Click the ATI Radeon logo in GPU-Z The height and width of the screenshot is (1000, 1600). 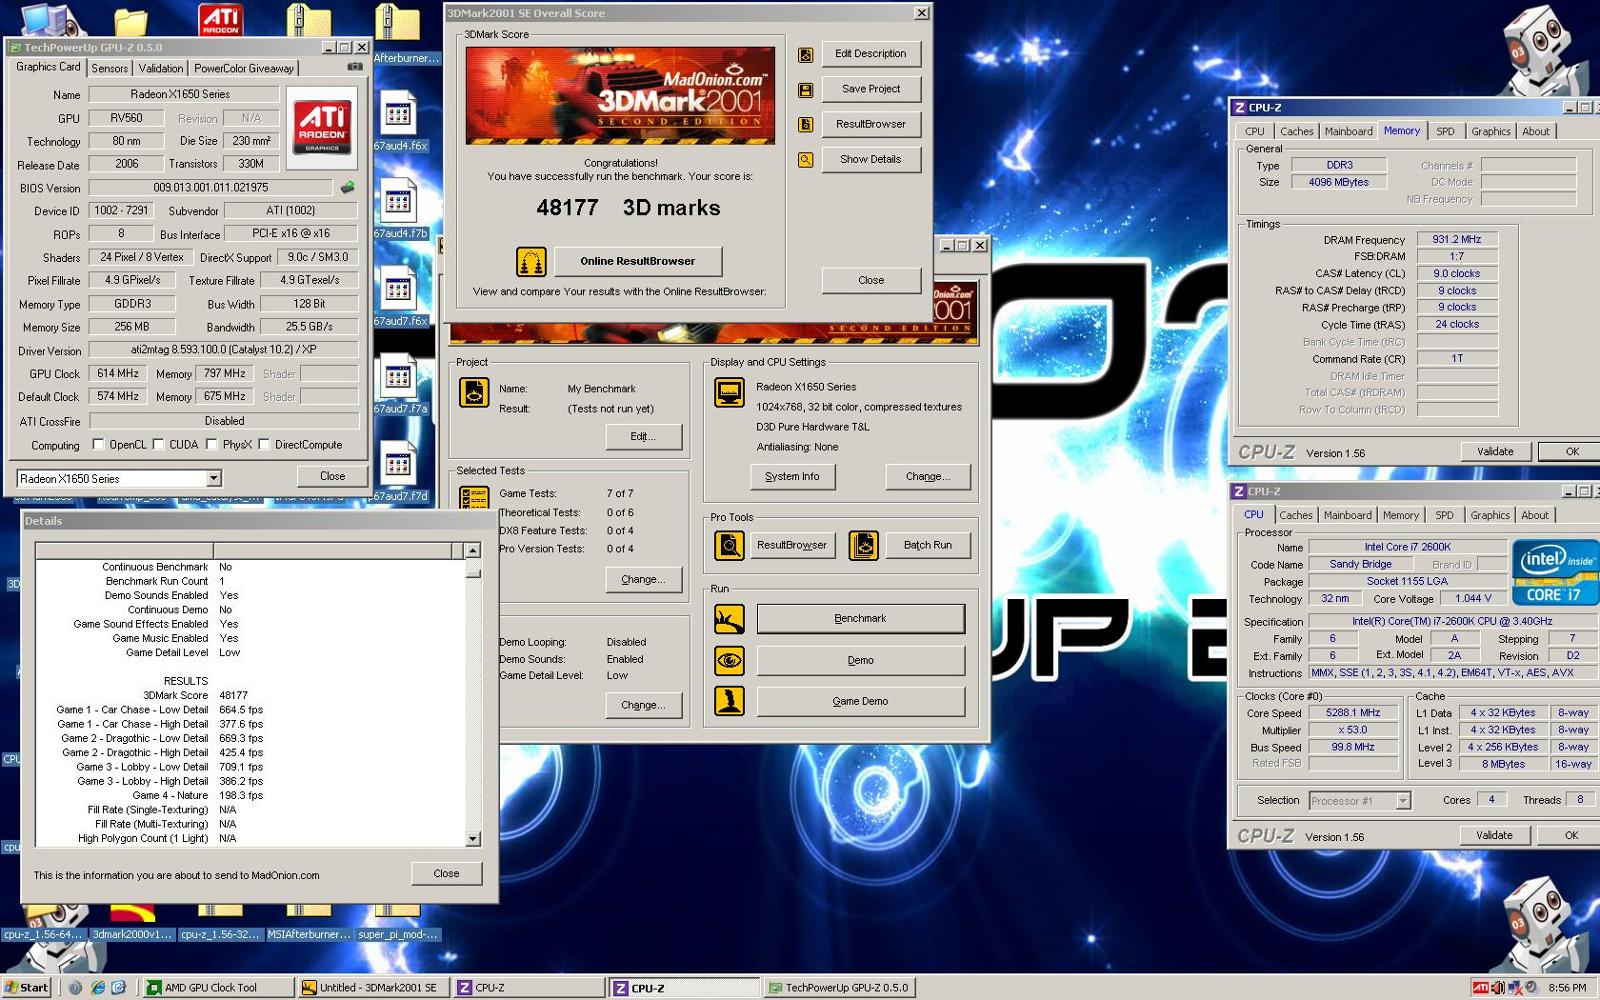322,126
